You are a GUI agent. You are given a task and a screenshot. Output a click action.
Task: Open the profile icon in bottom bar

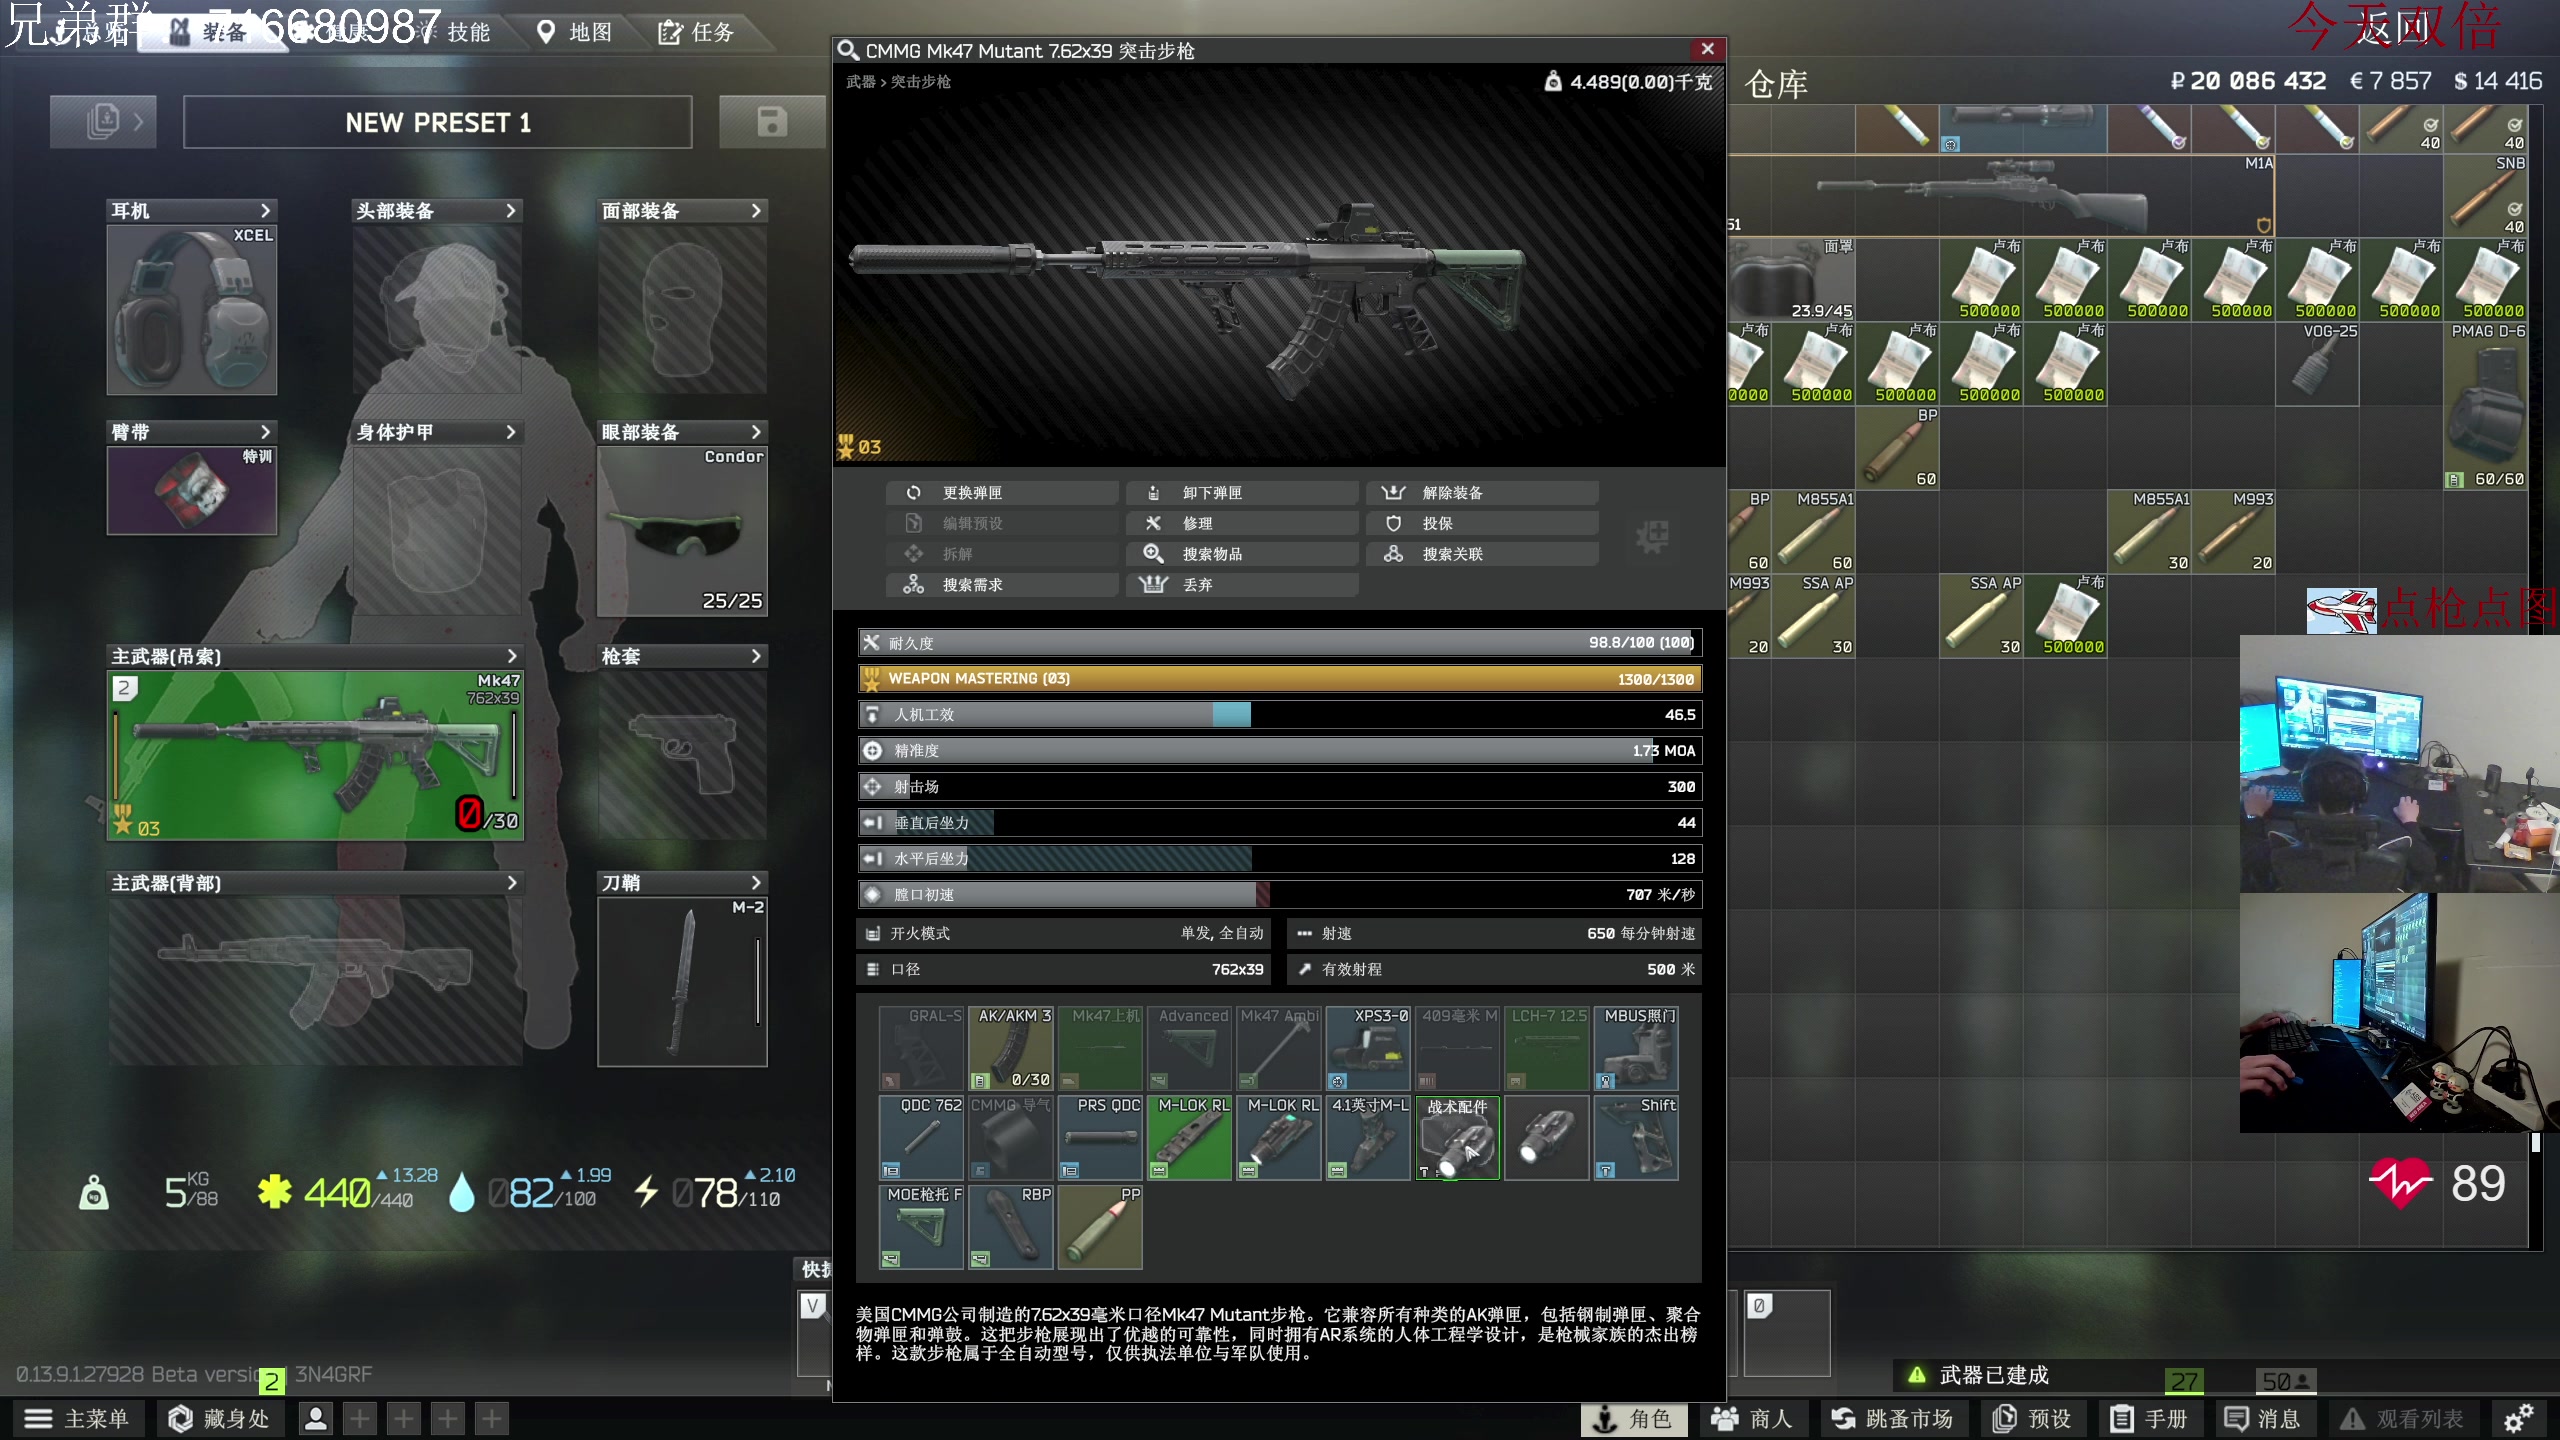pyautogui.click(x=316, y=1418)
